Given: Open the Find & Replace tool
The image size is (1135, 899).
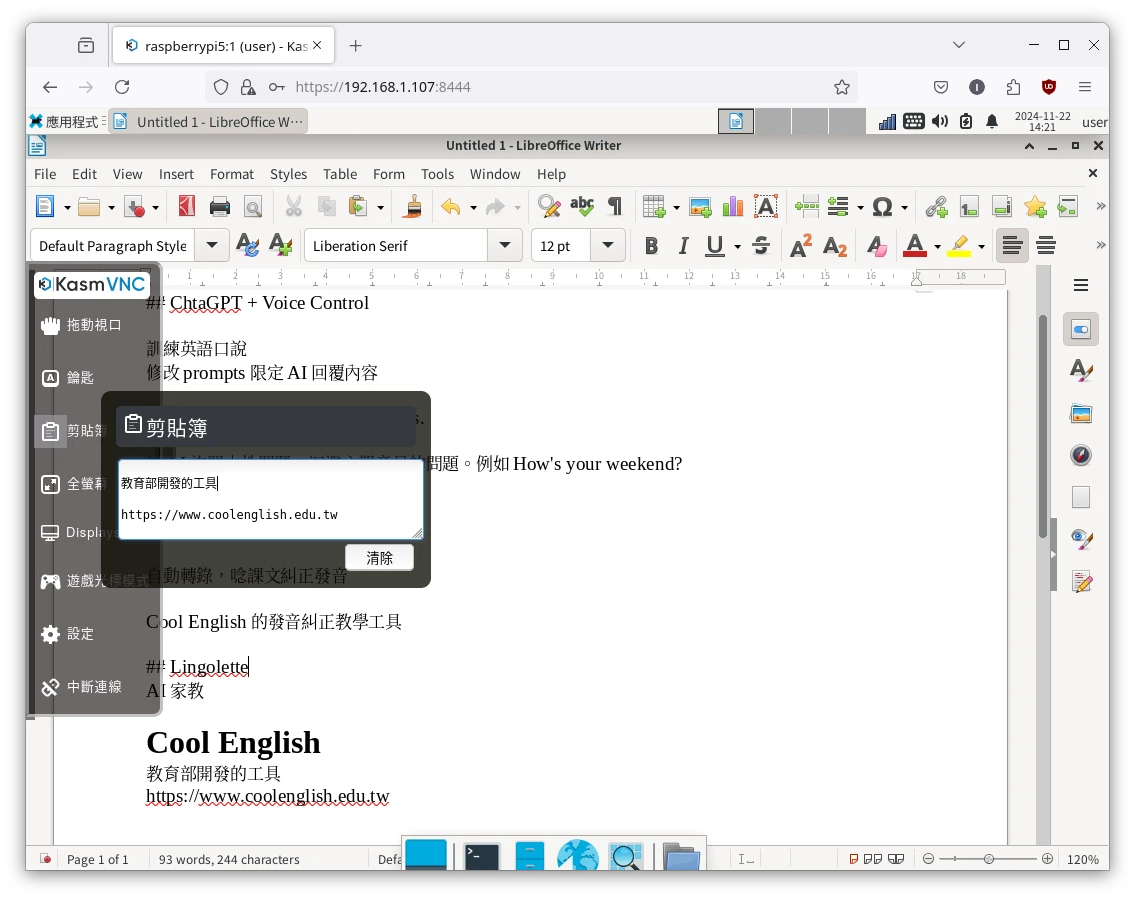Looking at the screenshot, I should point(548,207).
